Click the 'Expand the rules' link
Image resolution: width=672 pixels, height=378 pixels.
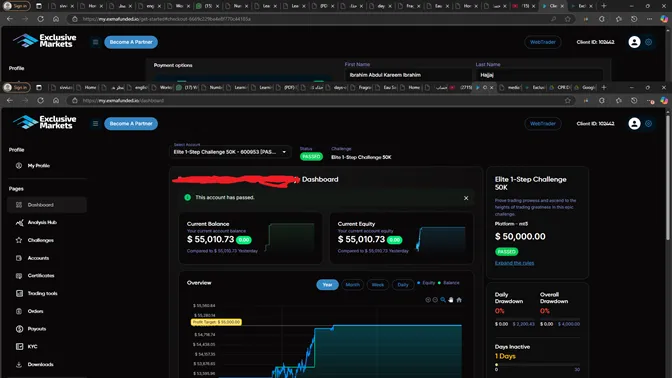click(x=514, y=263)
